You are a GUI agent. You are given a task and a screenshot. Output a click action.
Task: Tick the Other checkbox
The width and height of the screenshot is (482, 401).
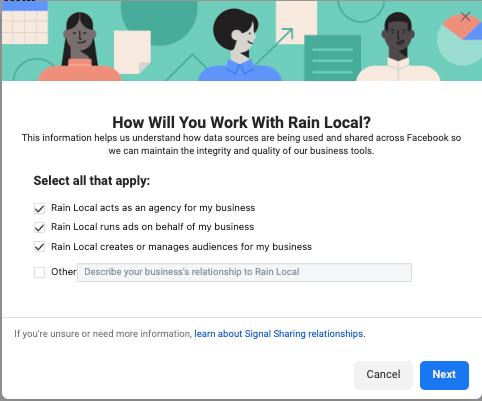tap(39, 272)
